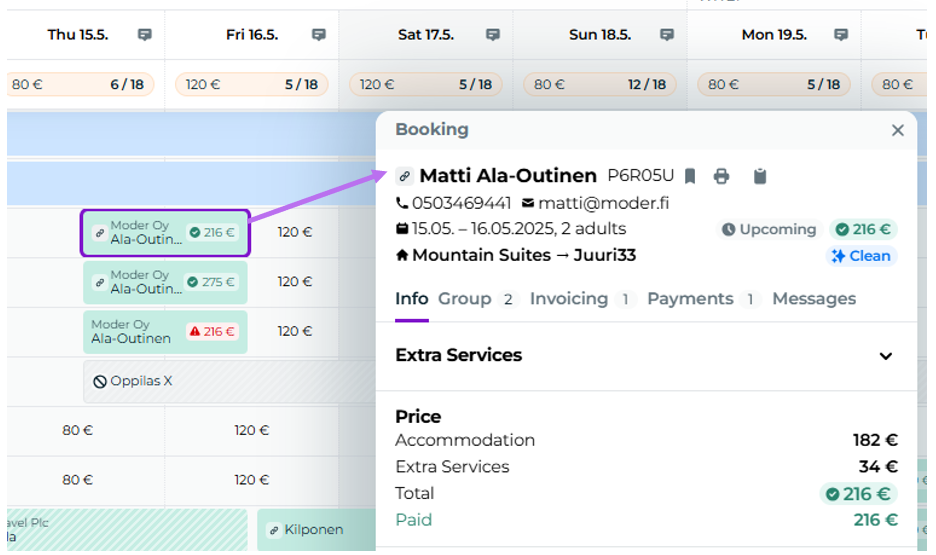Open the comment icon for Mon 19.5.

click(841, 35)
